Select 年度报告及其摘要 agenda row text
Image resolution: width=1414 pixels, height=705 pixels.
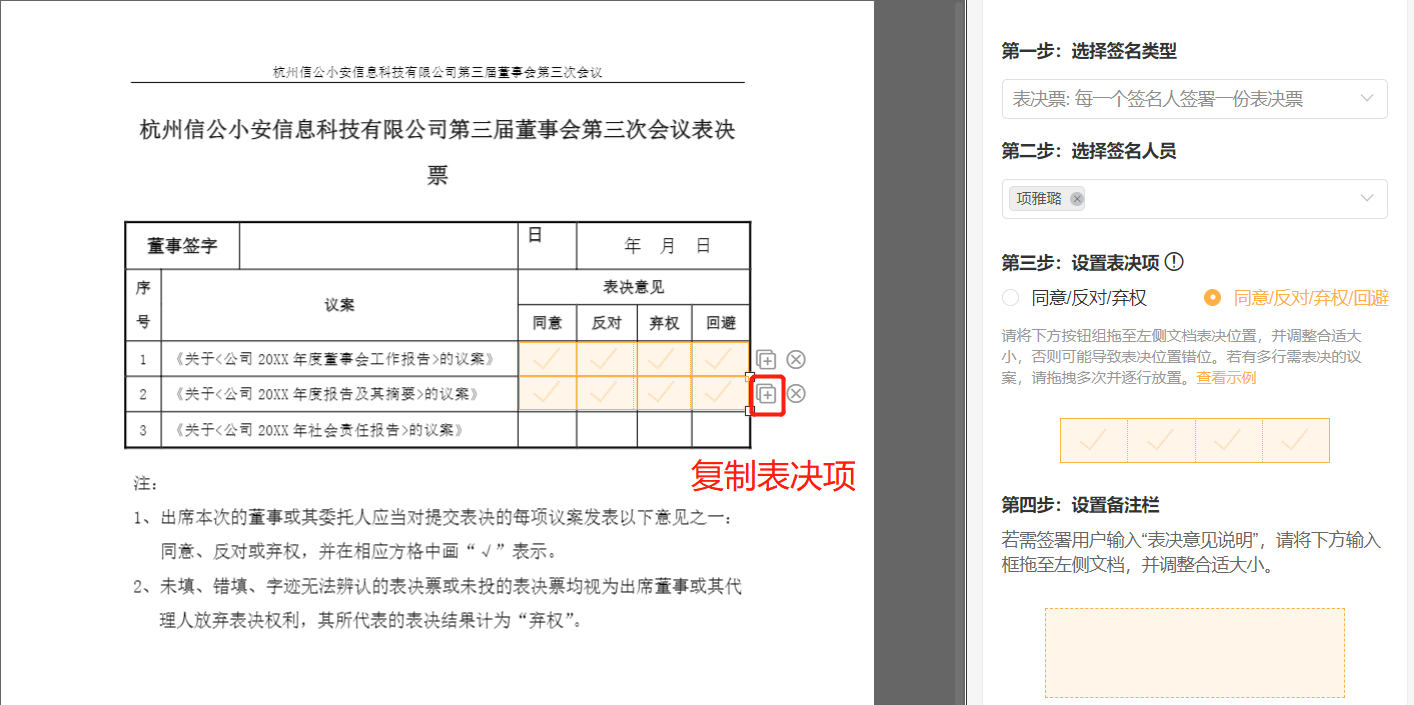326,394
